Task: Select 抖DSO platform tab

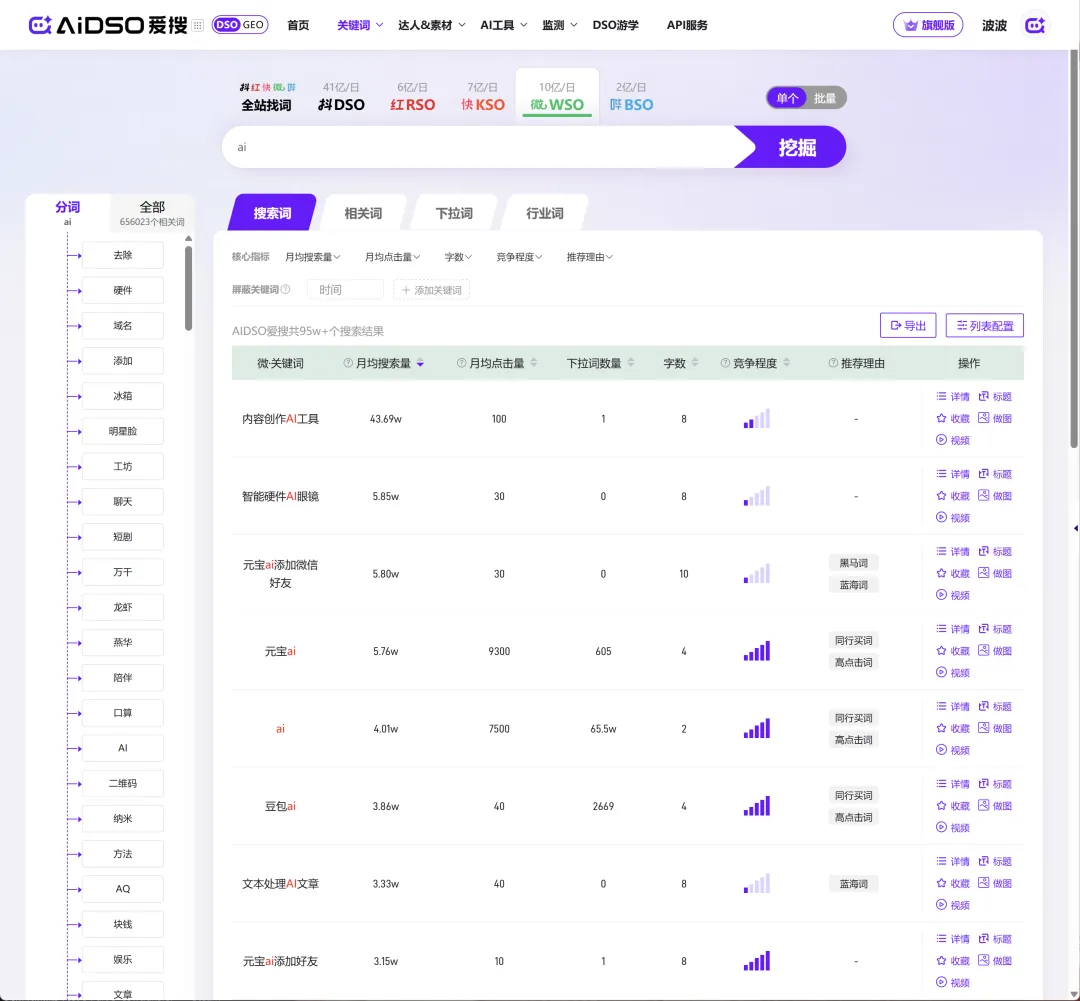Action: click(x=341, y=97)
